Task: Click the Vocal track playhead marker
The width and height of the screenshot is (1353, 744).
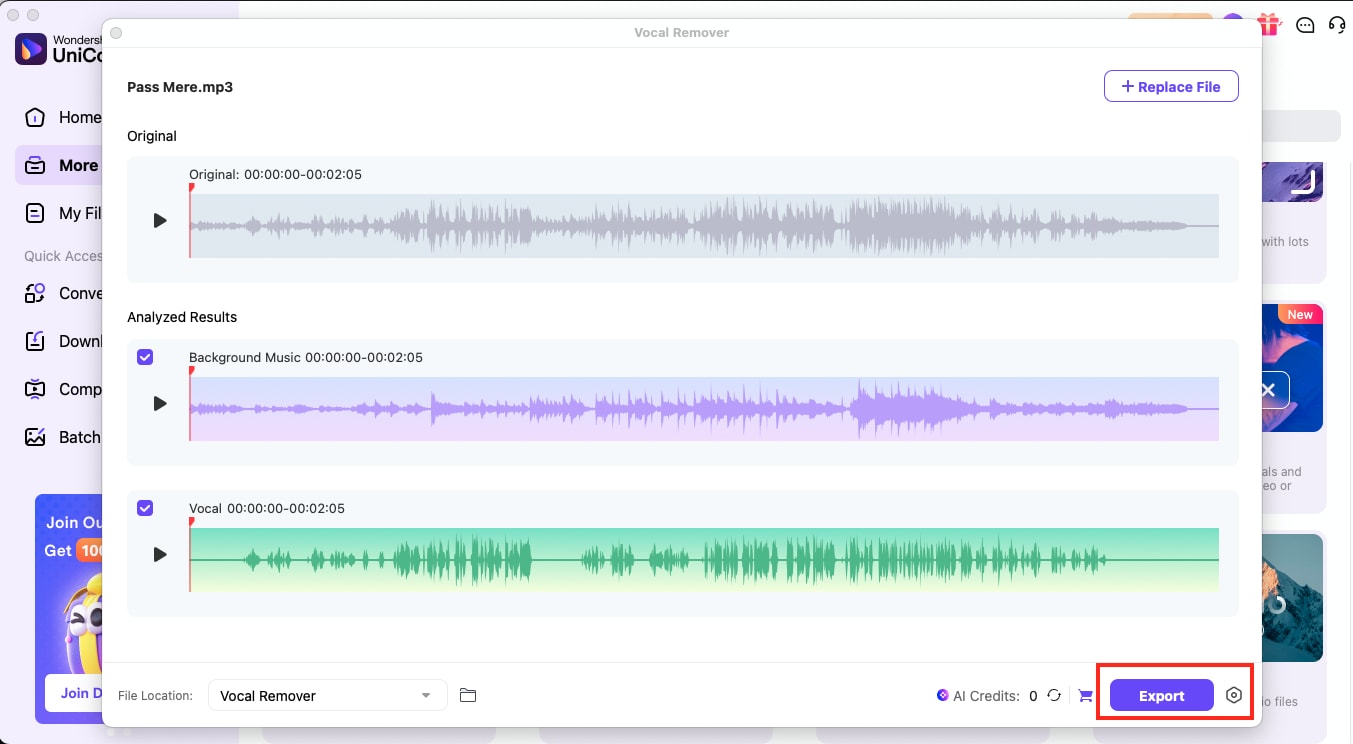Action: pyautogui.click(x=191, y=521)
